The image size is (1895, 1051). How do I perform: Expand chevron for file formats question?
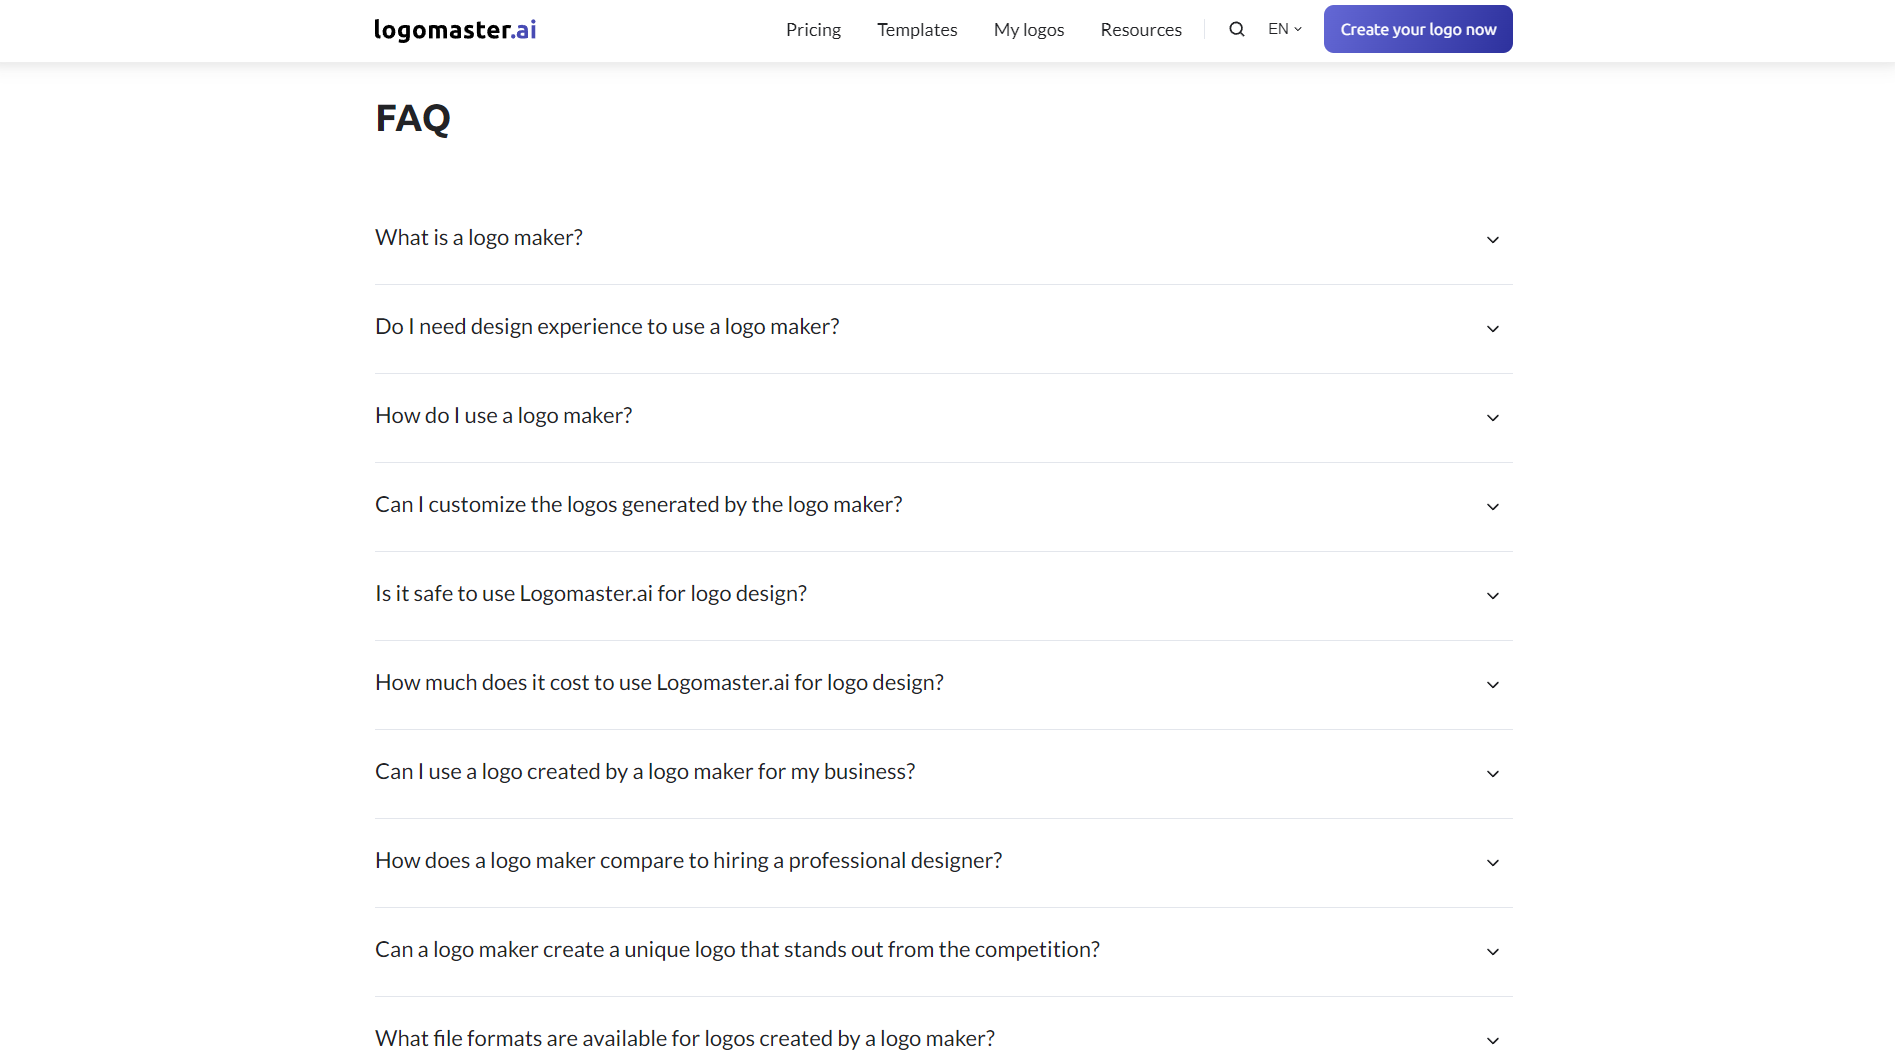click(1492, 1040)
